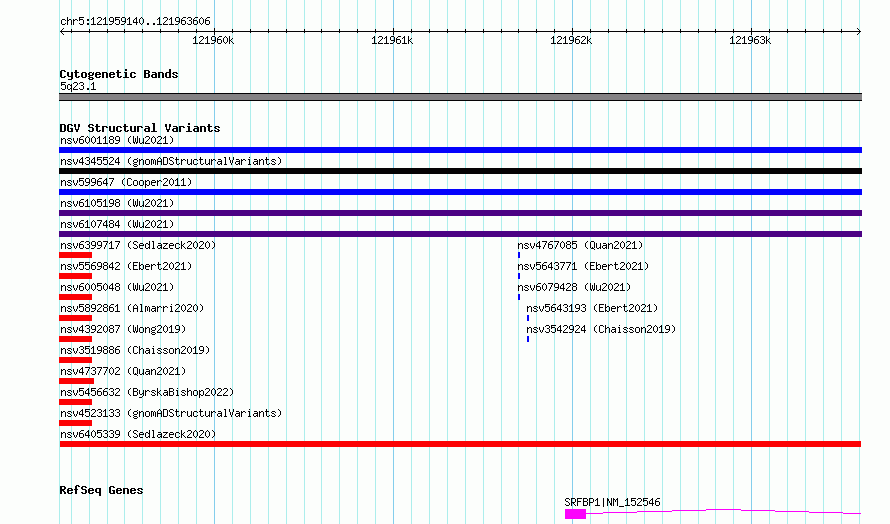Image resolution: width=890 pixels, height=524 pixels.
Task: Open nsv5643193 (Ebert2021) variant
Action: point(592,308)
